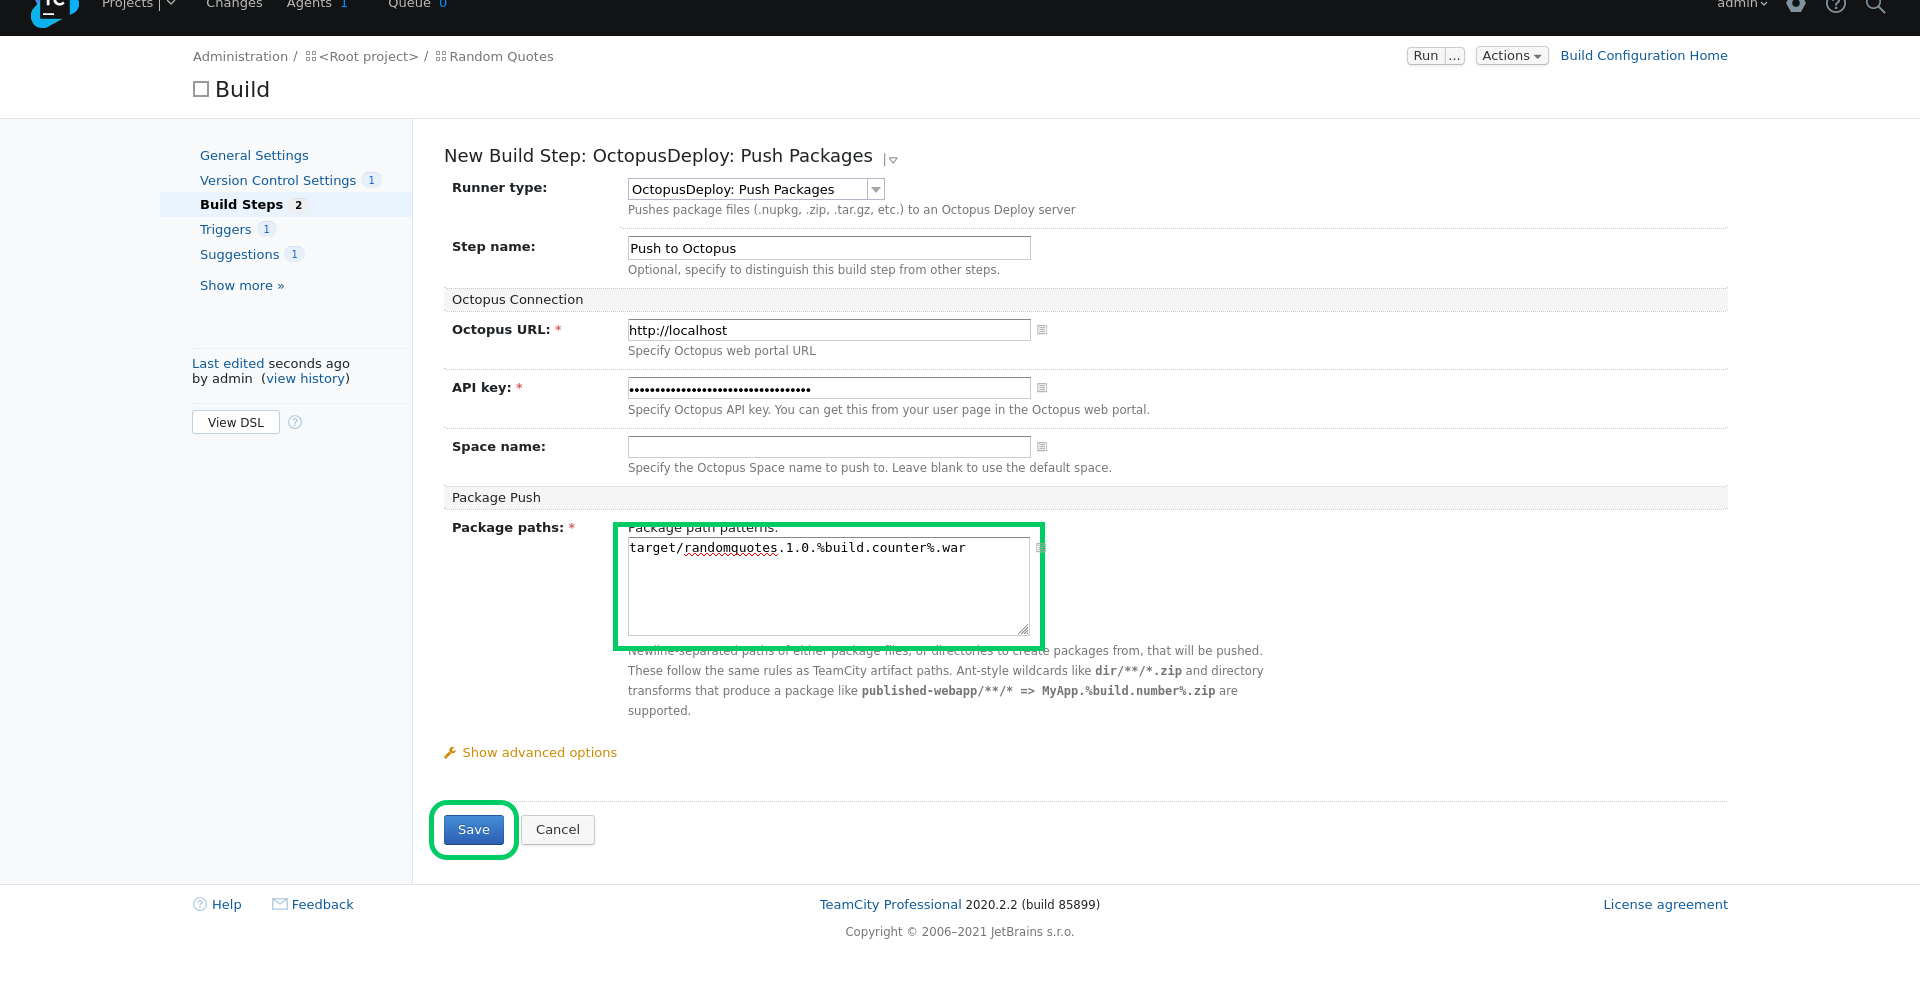The height and width of the screenshot is (995, 1920).
Task: Click parameter icon beside Octopus URL
Action: coord(1042,330)
